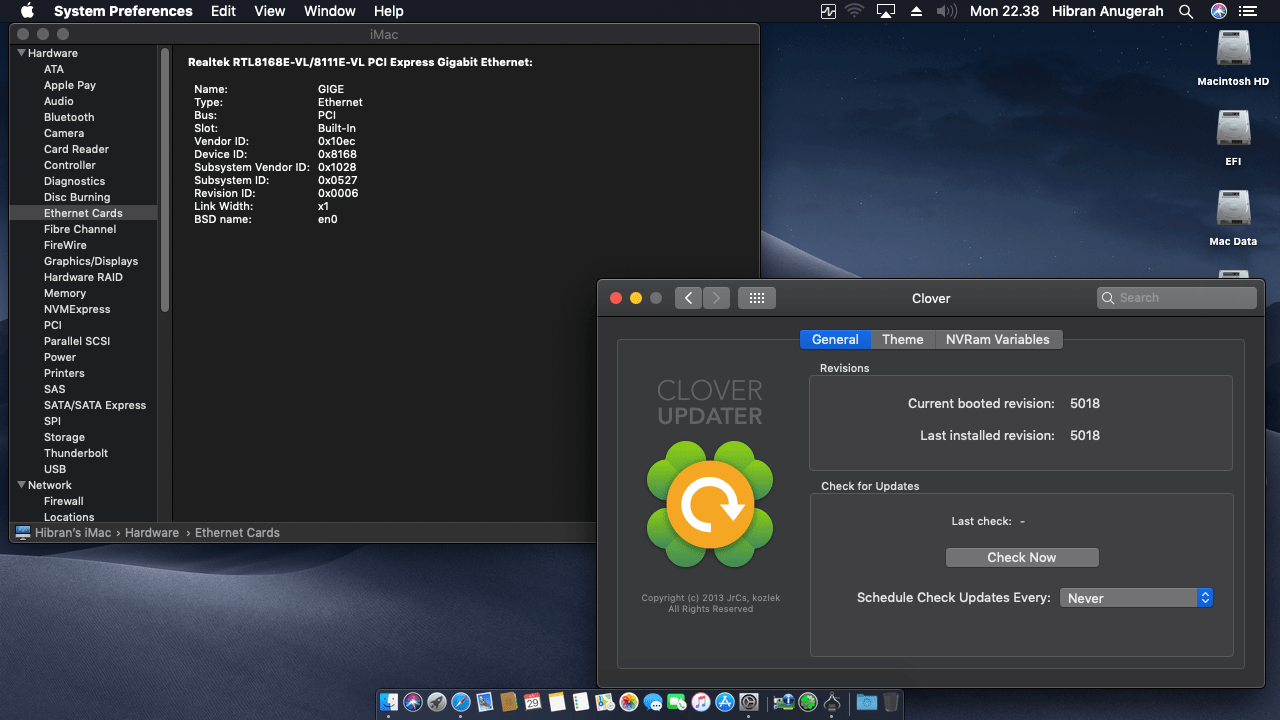Go back in Clover preferences pane
Screen dimensions: 1280x720
pos(688,298)
